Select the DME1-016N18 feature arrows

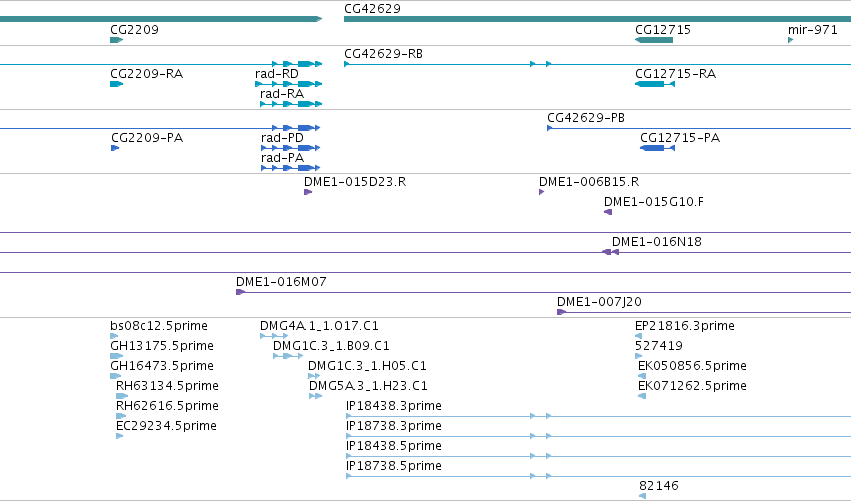click(x=611, y=252)
